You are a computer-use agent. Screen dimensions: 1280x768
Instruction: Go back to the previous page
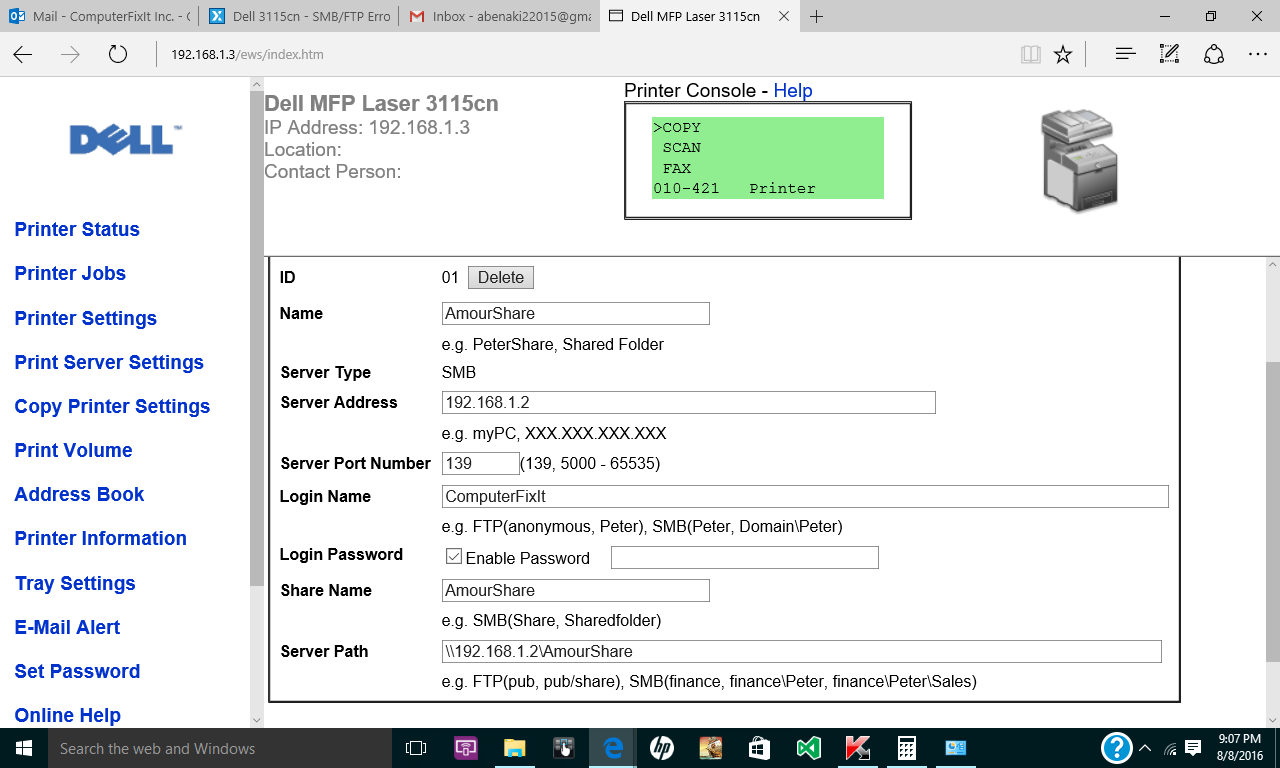23,55
